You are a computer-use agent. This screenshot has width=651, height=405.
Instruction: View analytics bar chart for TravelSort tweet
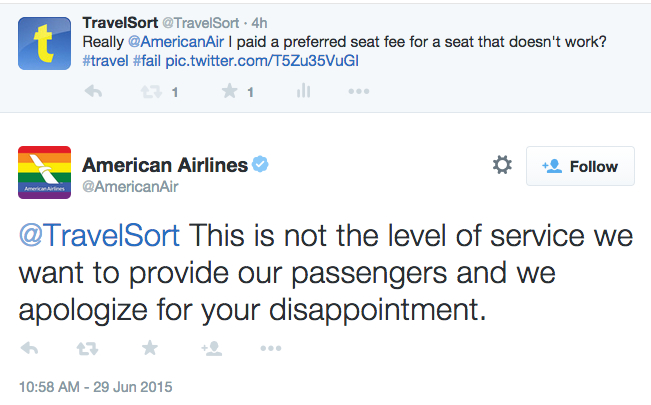tap(303, 91)
